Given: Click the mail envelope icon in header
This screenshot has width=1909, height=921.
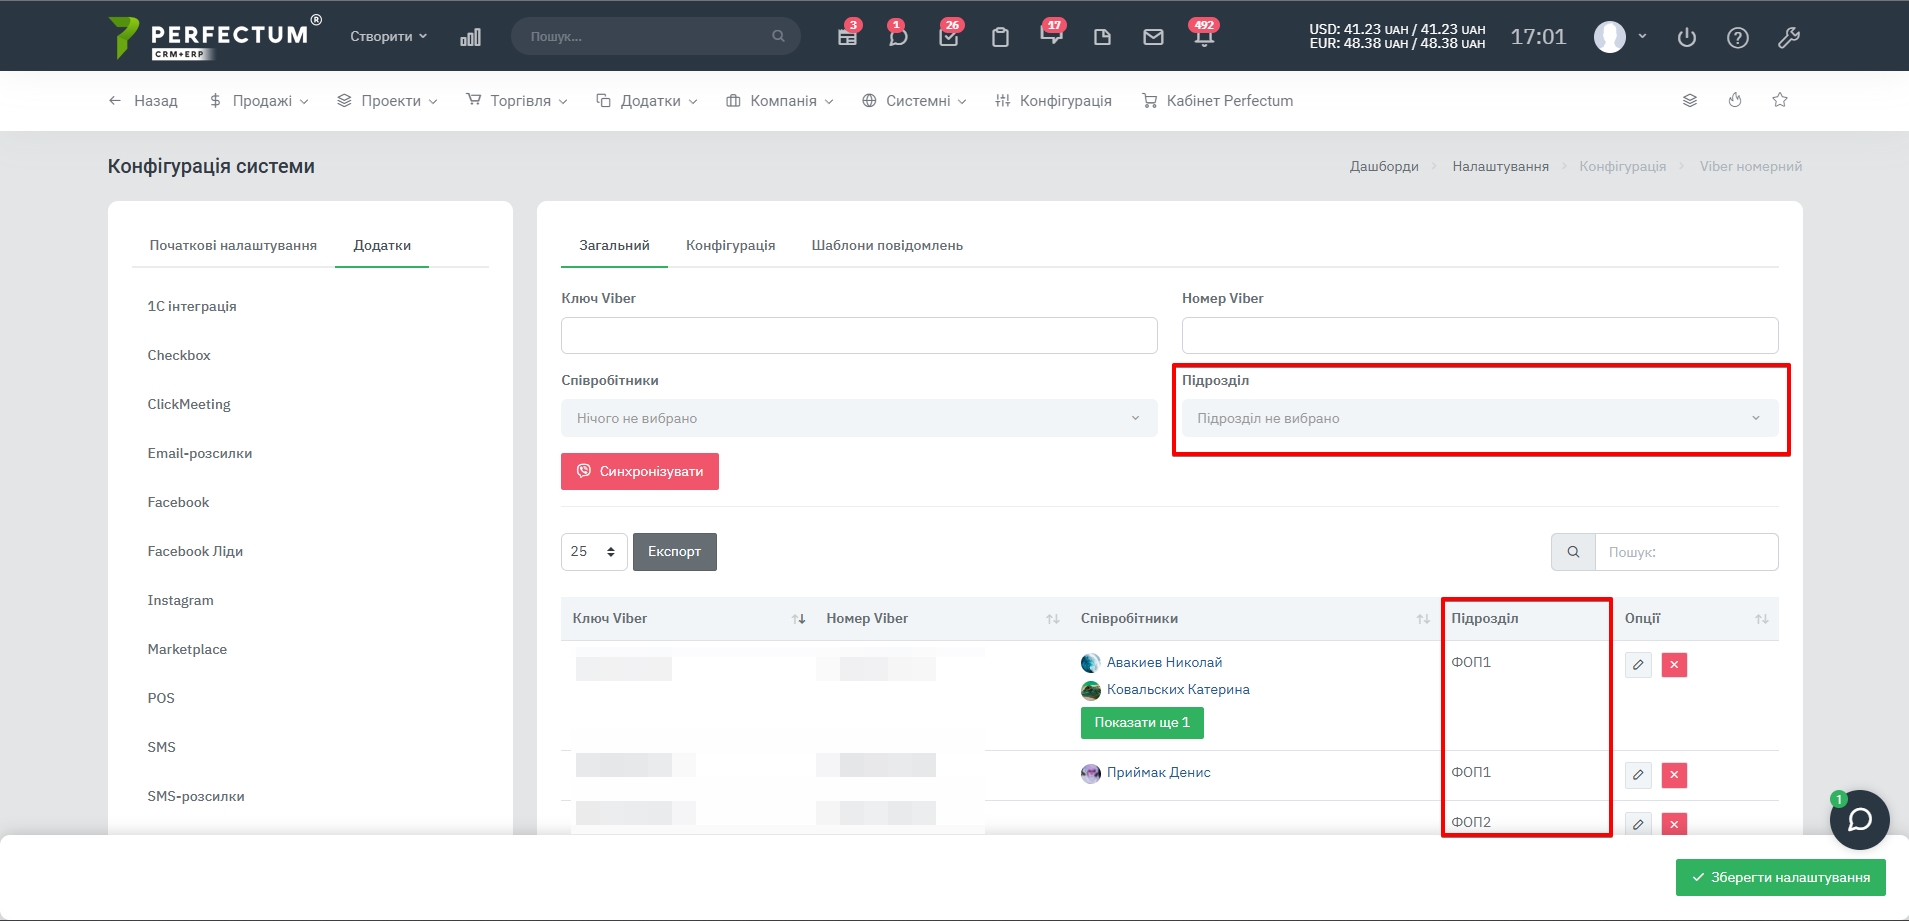Looking at the screenshot, I should coord(1153,37).
